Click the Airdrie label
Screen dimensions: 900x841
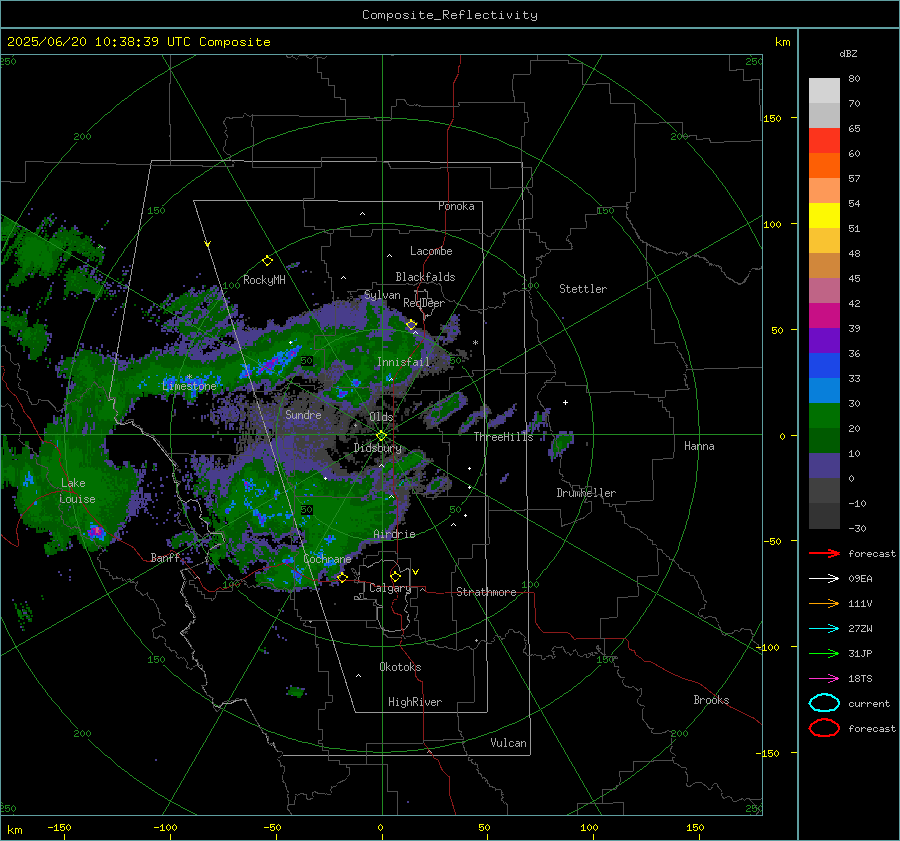(394, 534)
